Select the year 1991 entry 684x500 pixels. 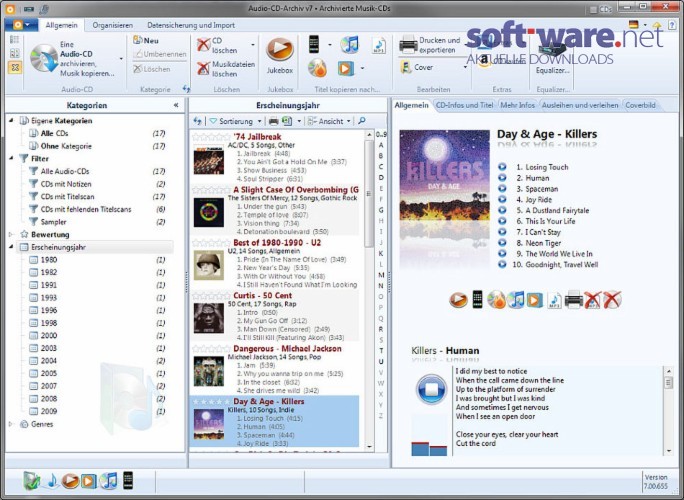pyautogui.click(x=48, y=284)
